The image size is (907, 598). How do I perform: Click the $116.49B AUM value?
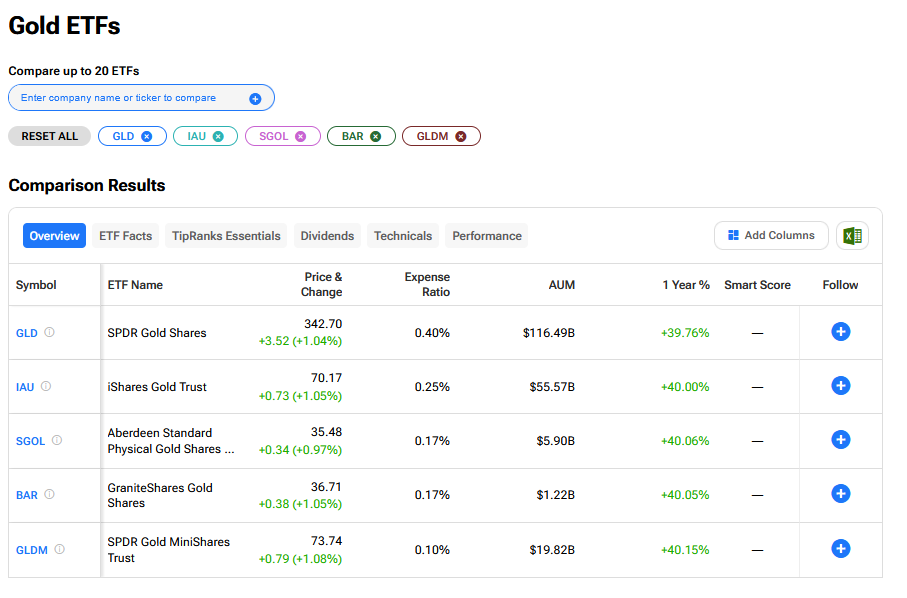click(549, 333)
